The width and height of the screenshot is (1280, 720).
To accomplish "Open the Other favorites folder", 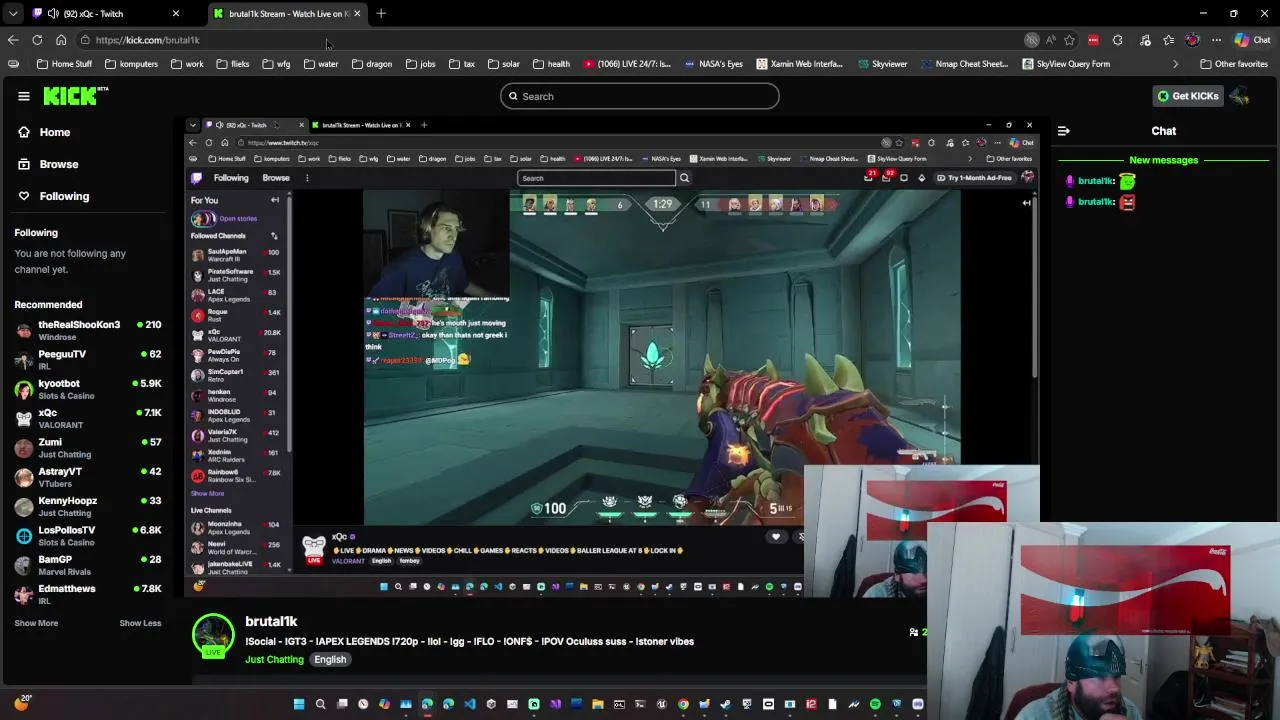I will click(x=1232, y=64).
